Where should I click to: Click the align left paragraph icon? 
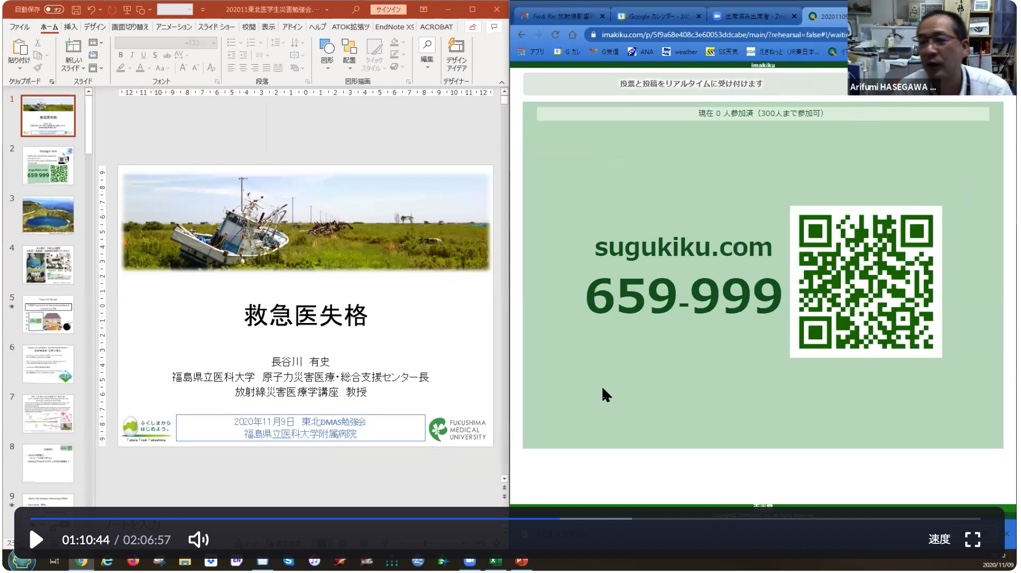(231, 68)
